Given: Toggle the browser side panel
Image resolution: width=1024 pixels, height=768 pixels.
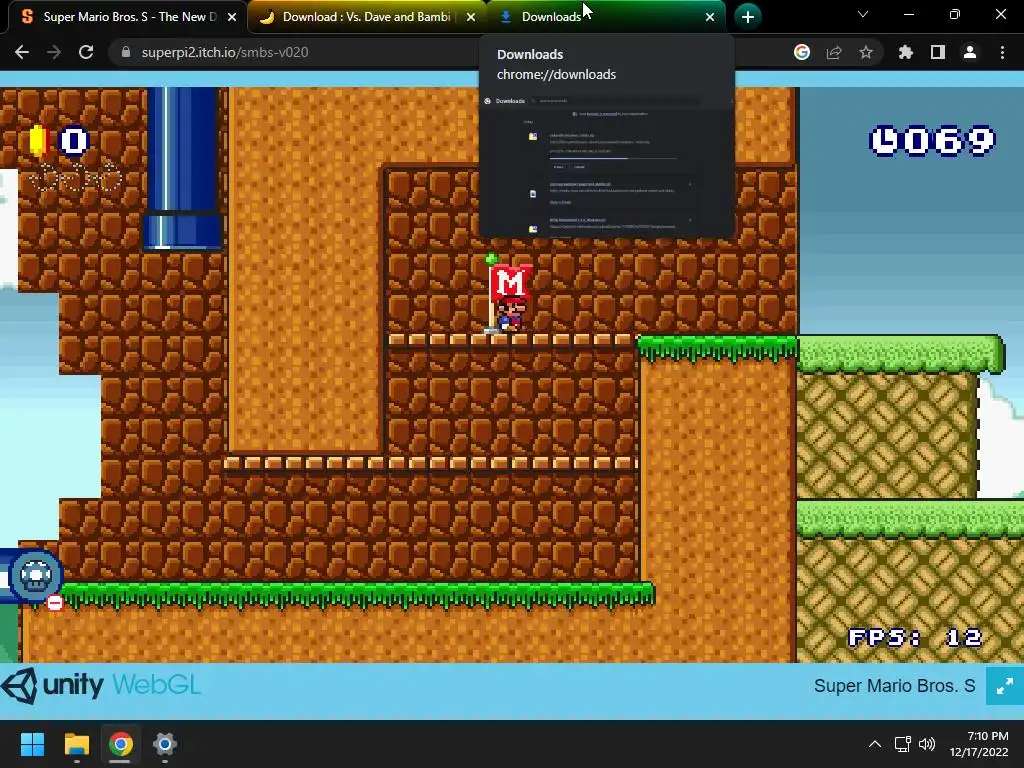Looking at the screenshot, I should (938, 52).
